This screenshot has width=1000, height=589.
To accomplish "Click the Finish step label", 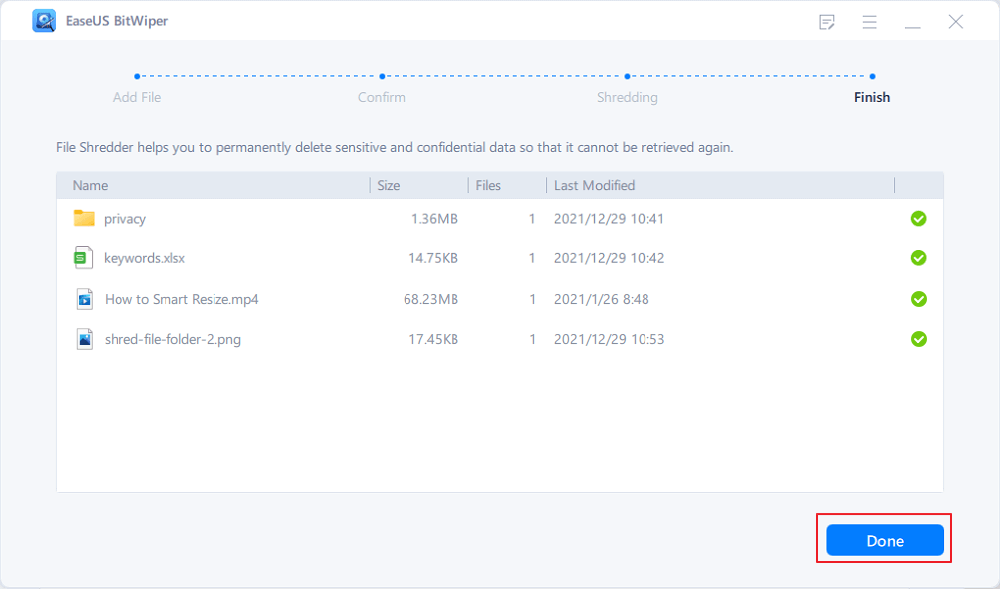I will 871,97.
